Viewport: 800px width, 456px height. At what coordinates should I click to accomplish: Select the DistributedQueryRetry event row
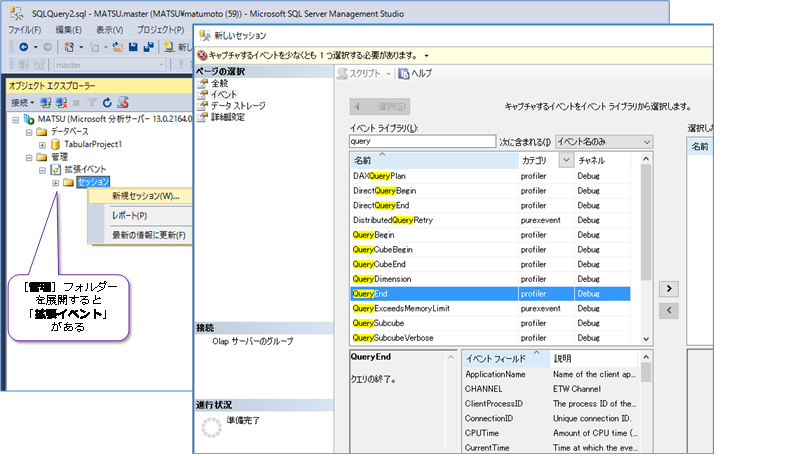[x=490, y=220]
